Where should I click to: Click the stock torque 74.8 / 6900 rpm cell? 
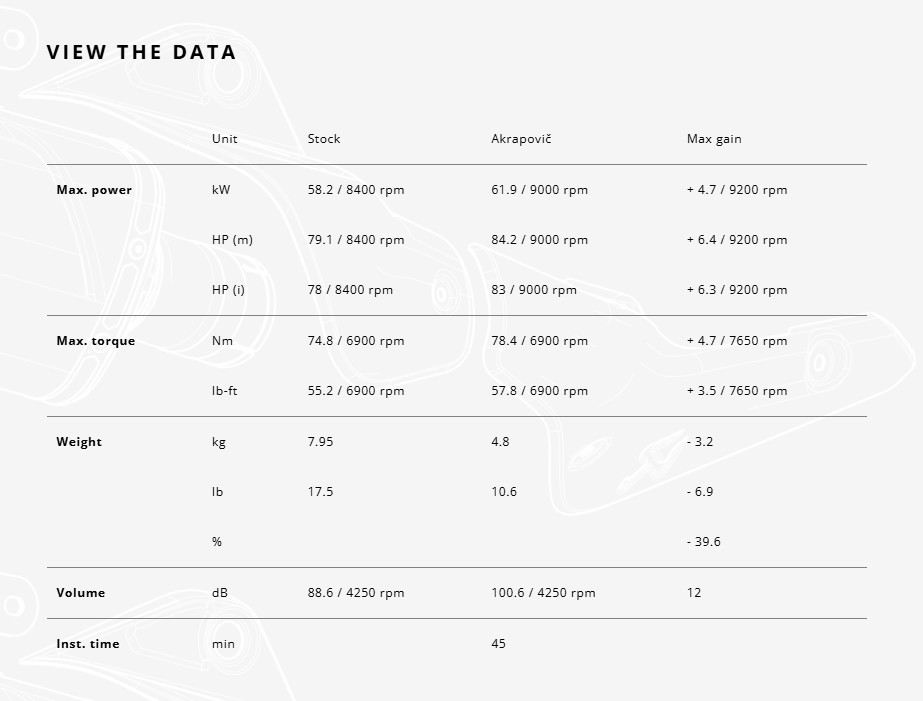(356, 341)
